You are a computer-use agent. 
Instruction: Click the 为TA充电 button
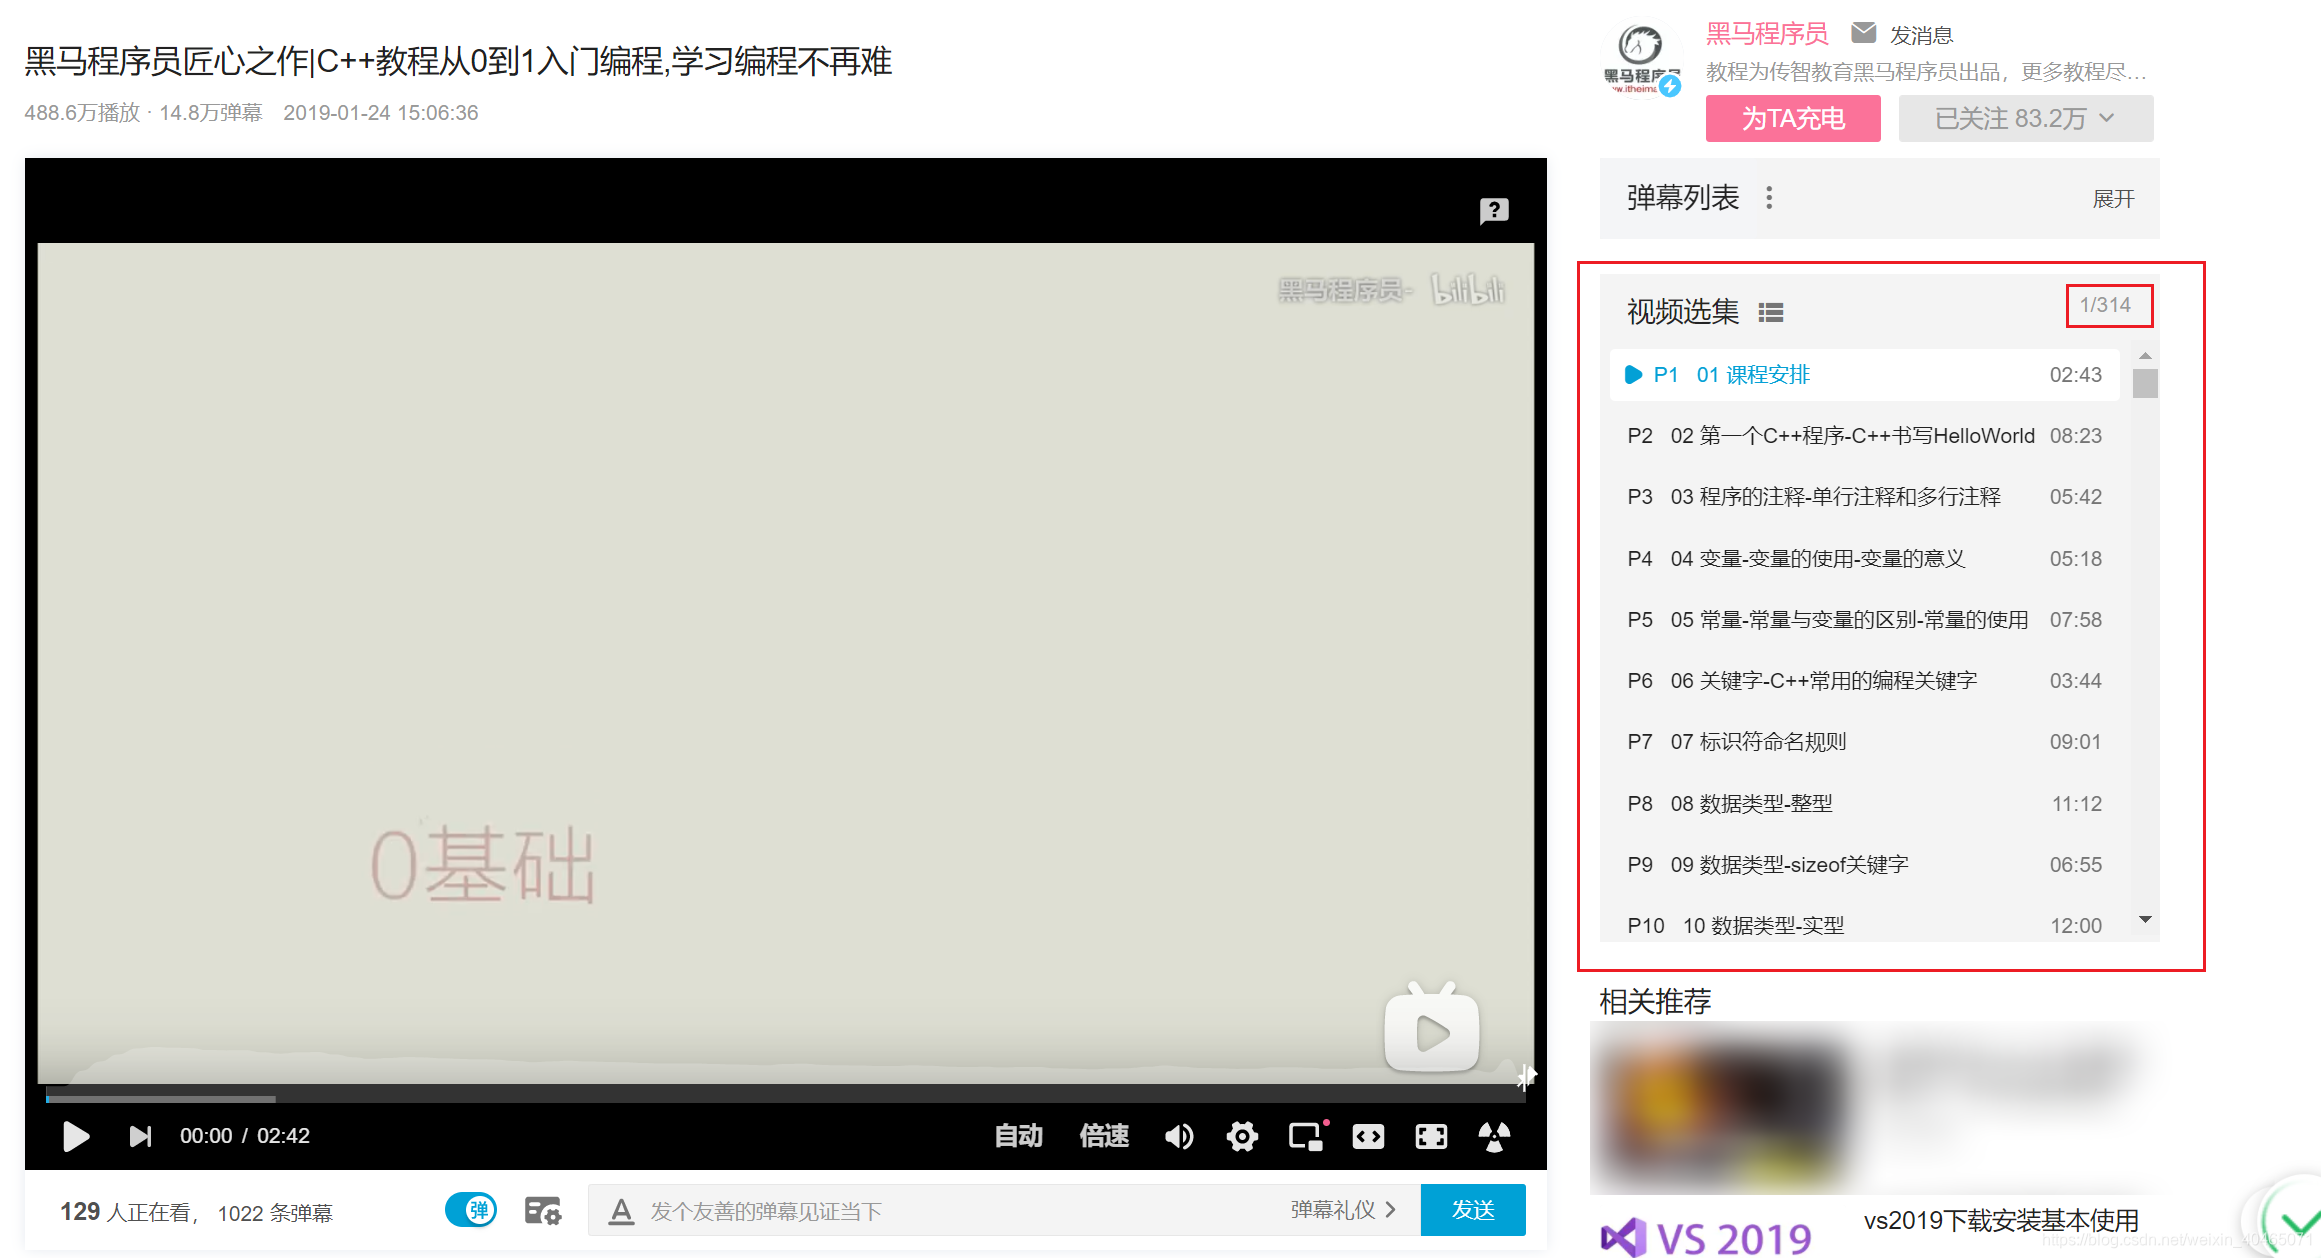(1793, 118)
